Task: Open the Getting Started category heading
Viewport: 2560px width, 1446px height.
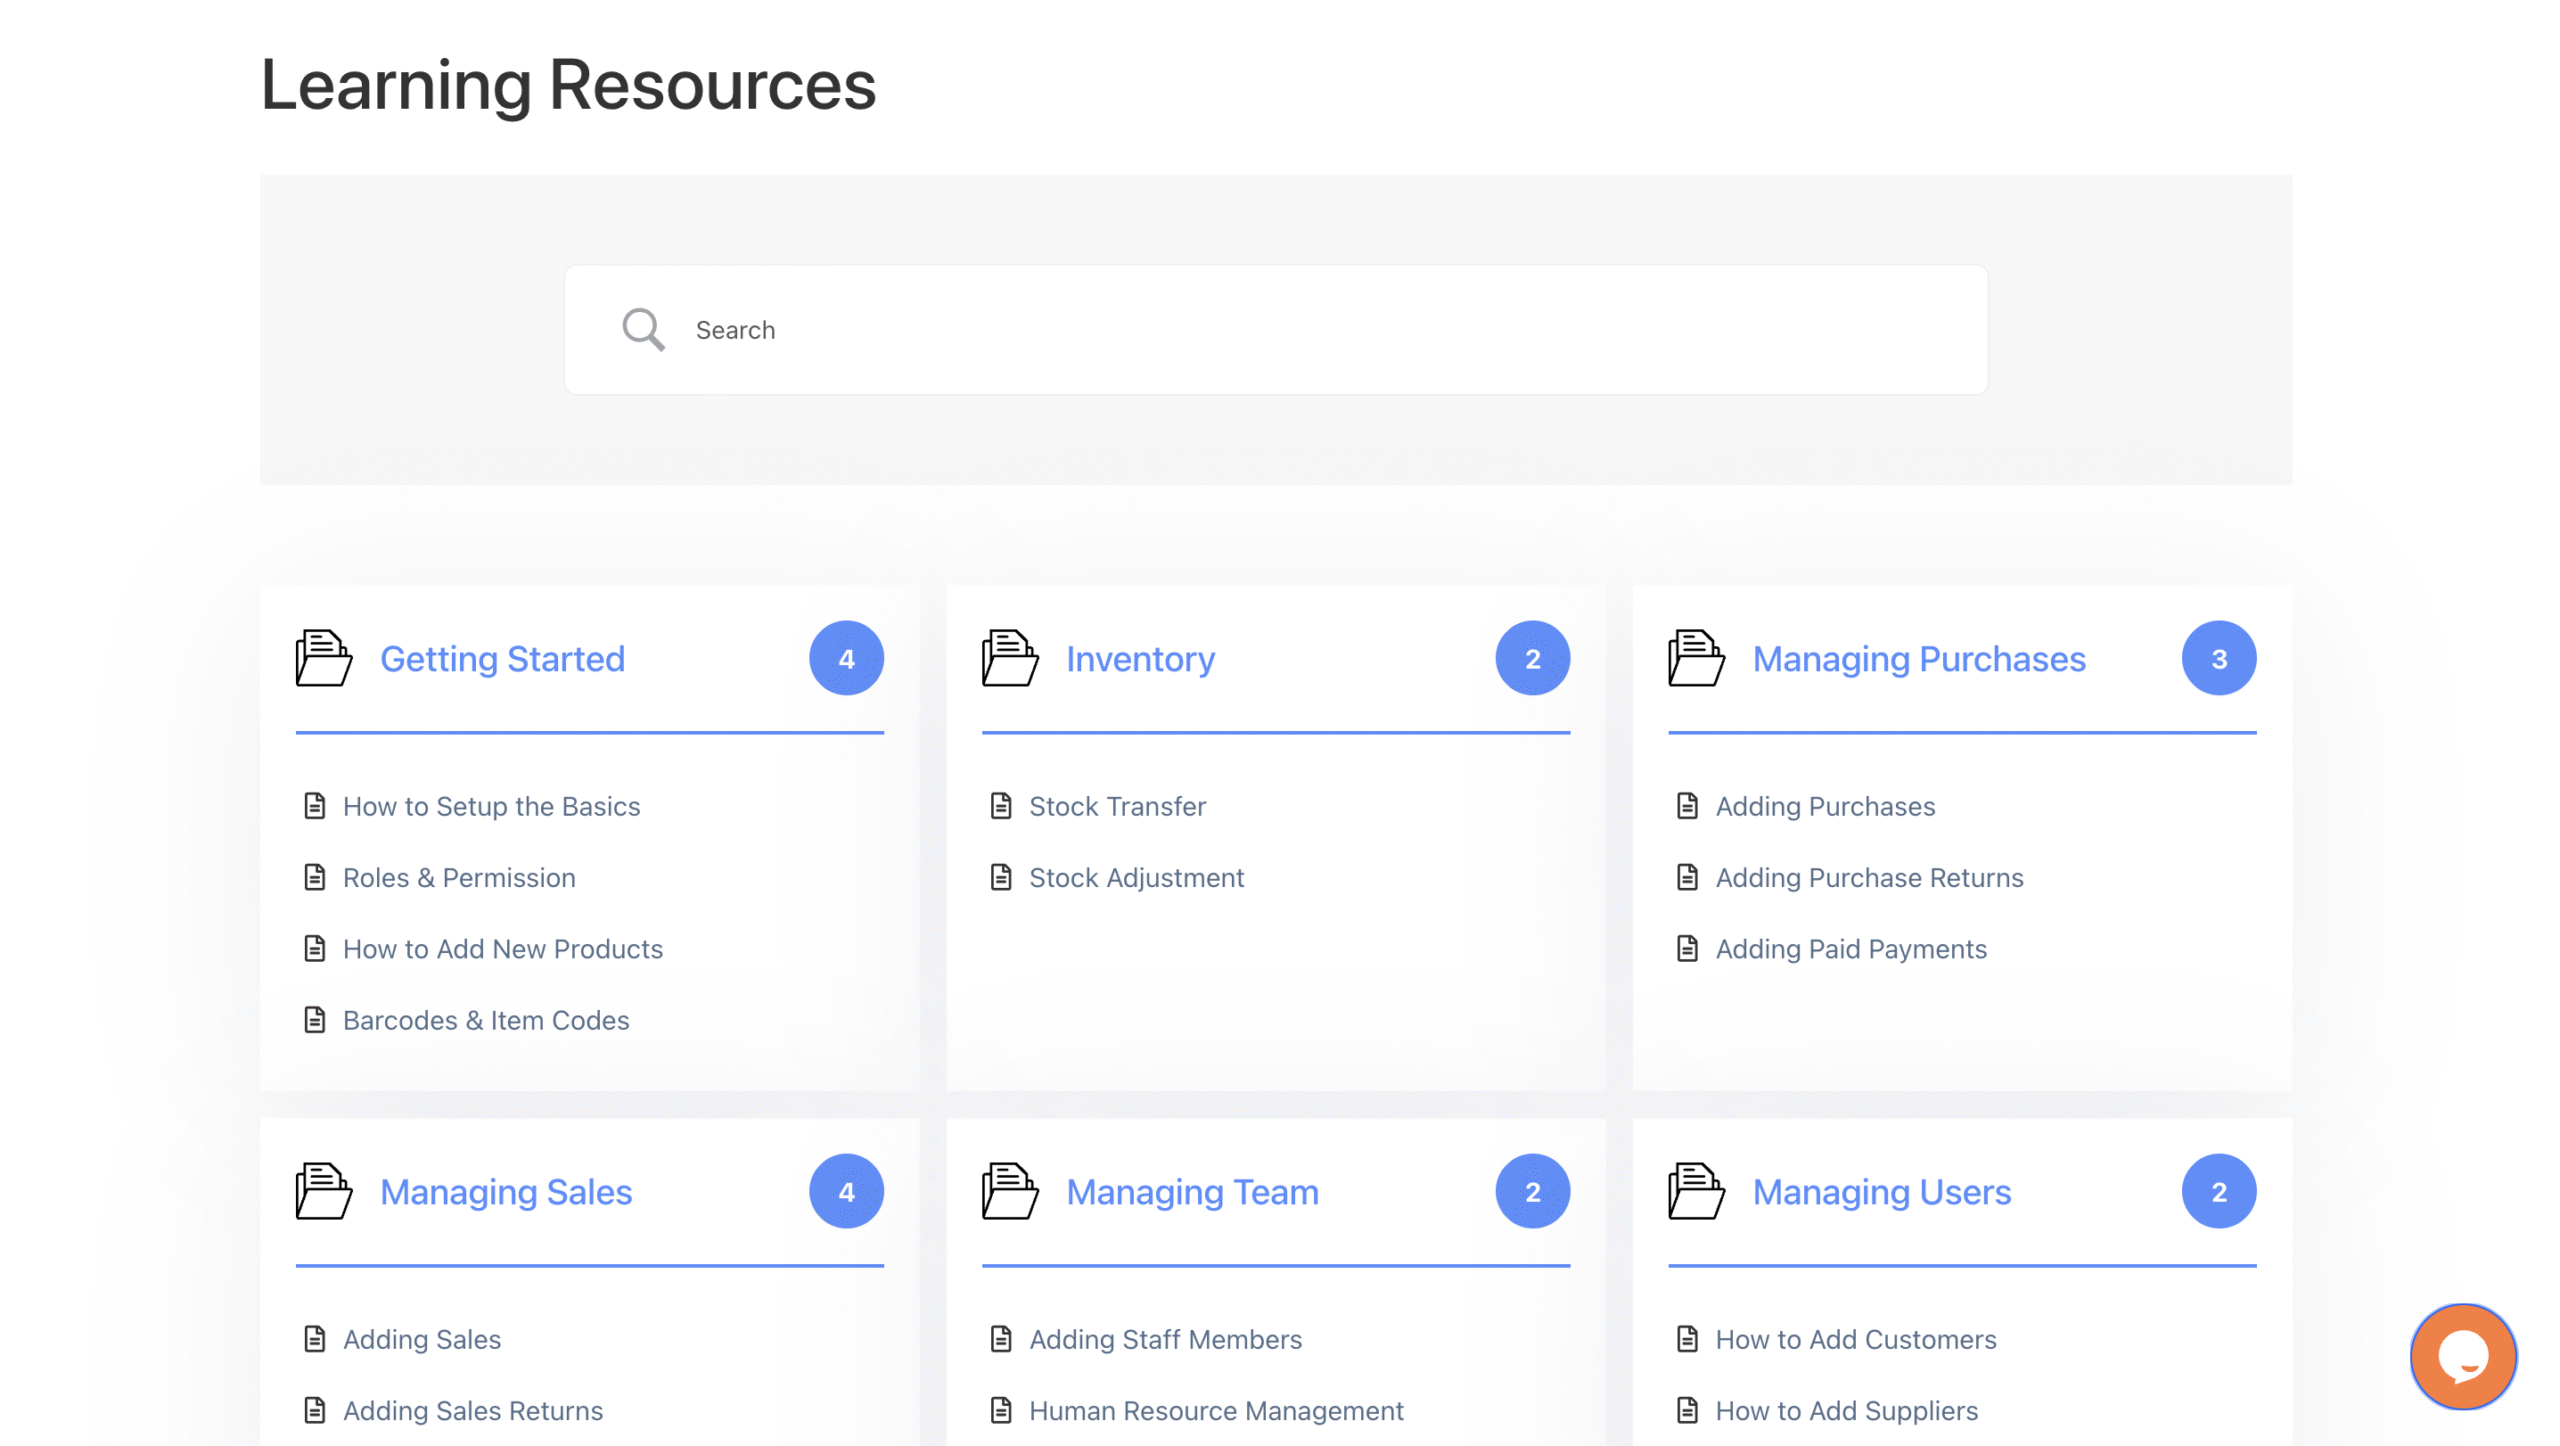Action: pyautogui.click(x=502, y=659)
